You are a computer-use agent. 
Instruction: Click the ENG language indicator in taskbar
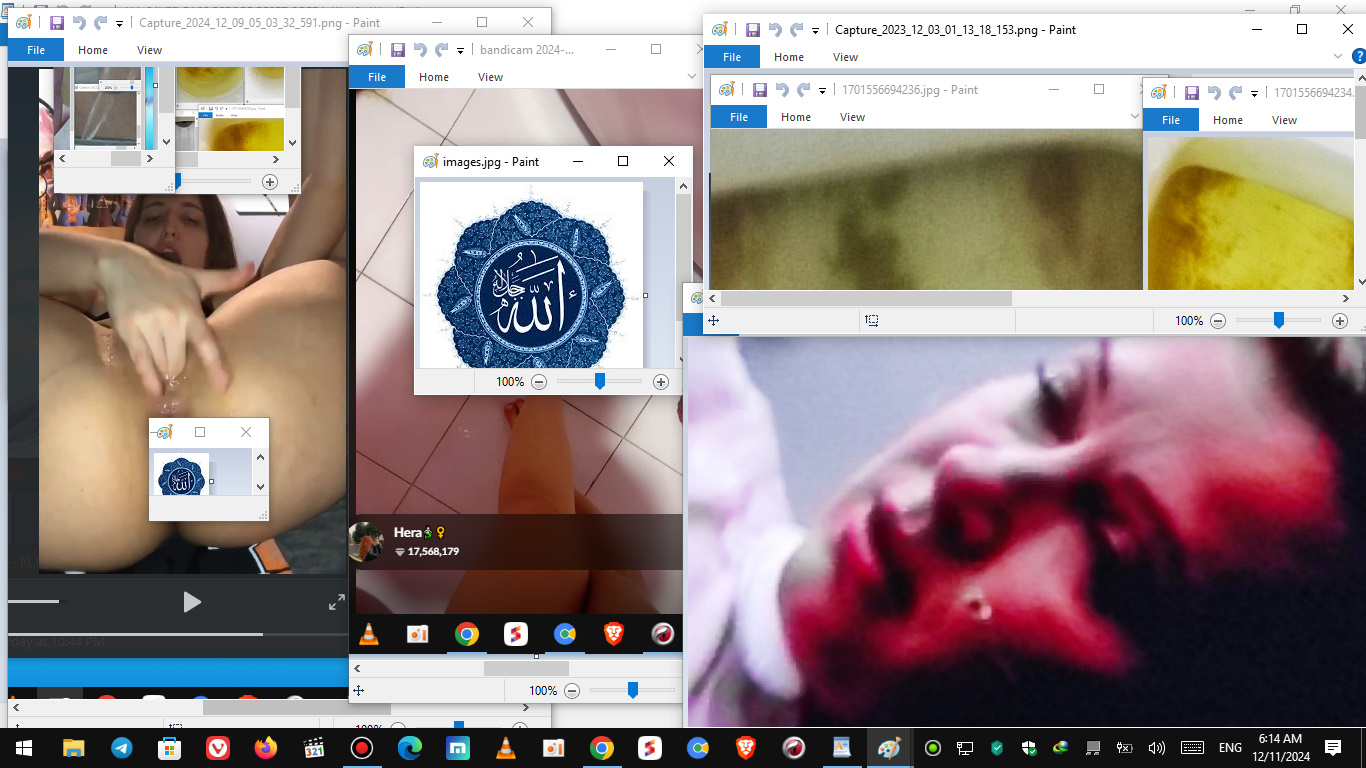point(1229,748)
